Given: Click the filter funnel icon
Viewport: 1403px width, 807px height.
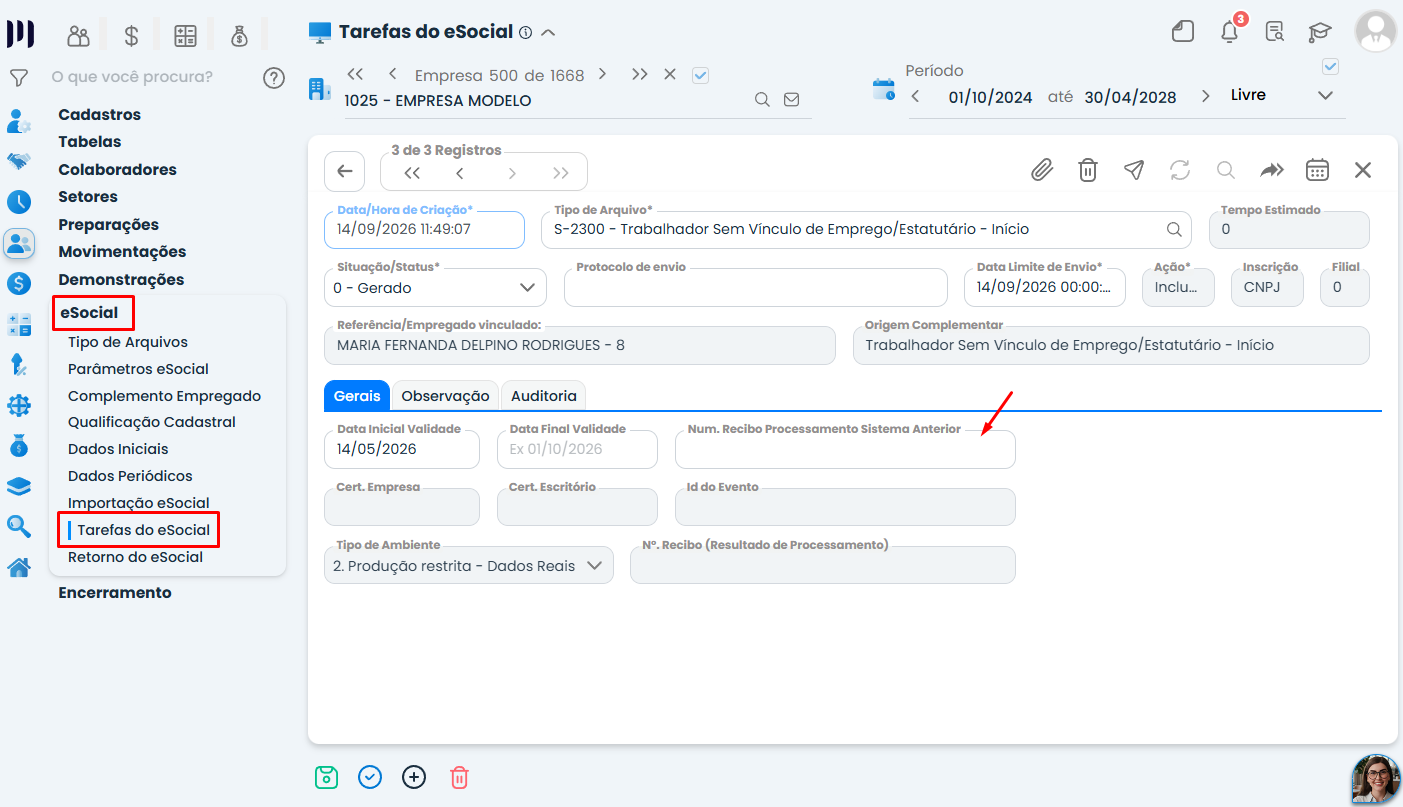Looking at the screenshot, I should click(18, 77).
